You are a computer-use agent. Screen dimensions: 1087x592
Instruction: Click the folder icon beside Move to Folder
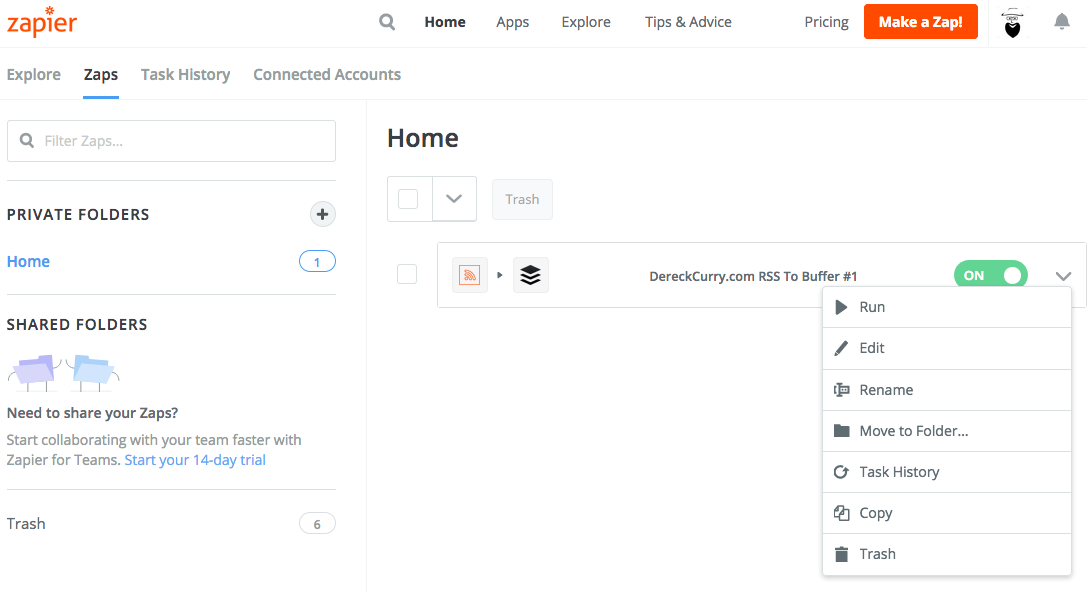(841, 430)
